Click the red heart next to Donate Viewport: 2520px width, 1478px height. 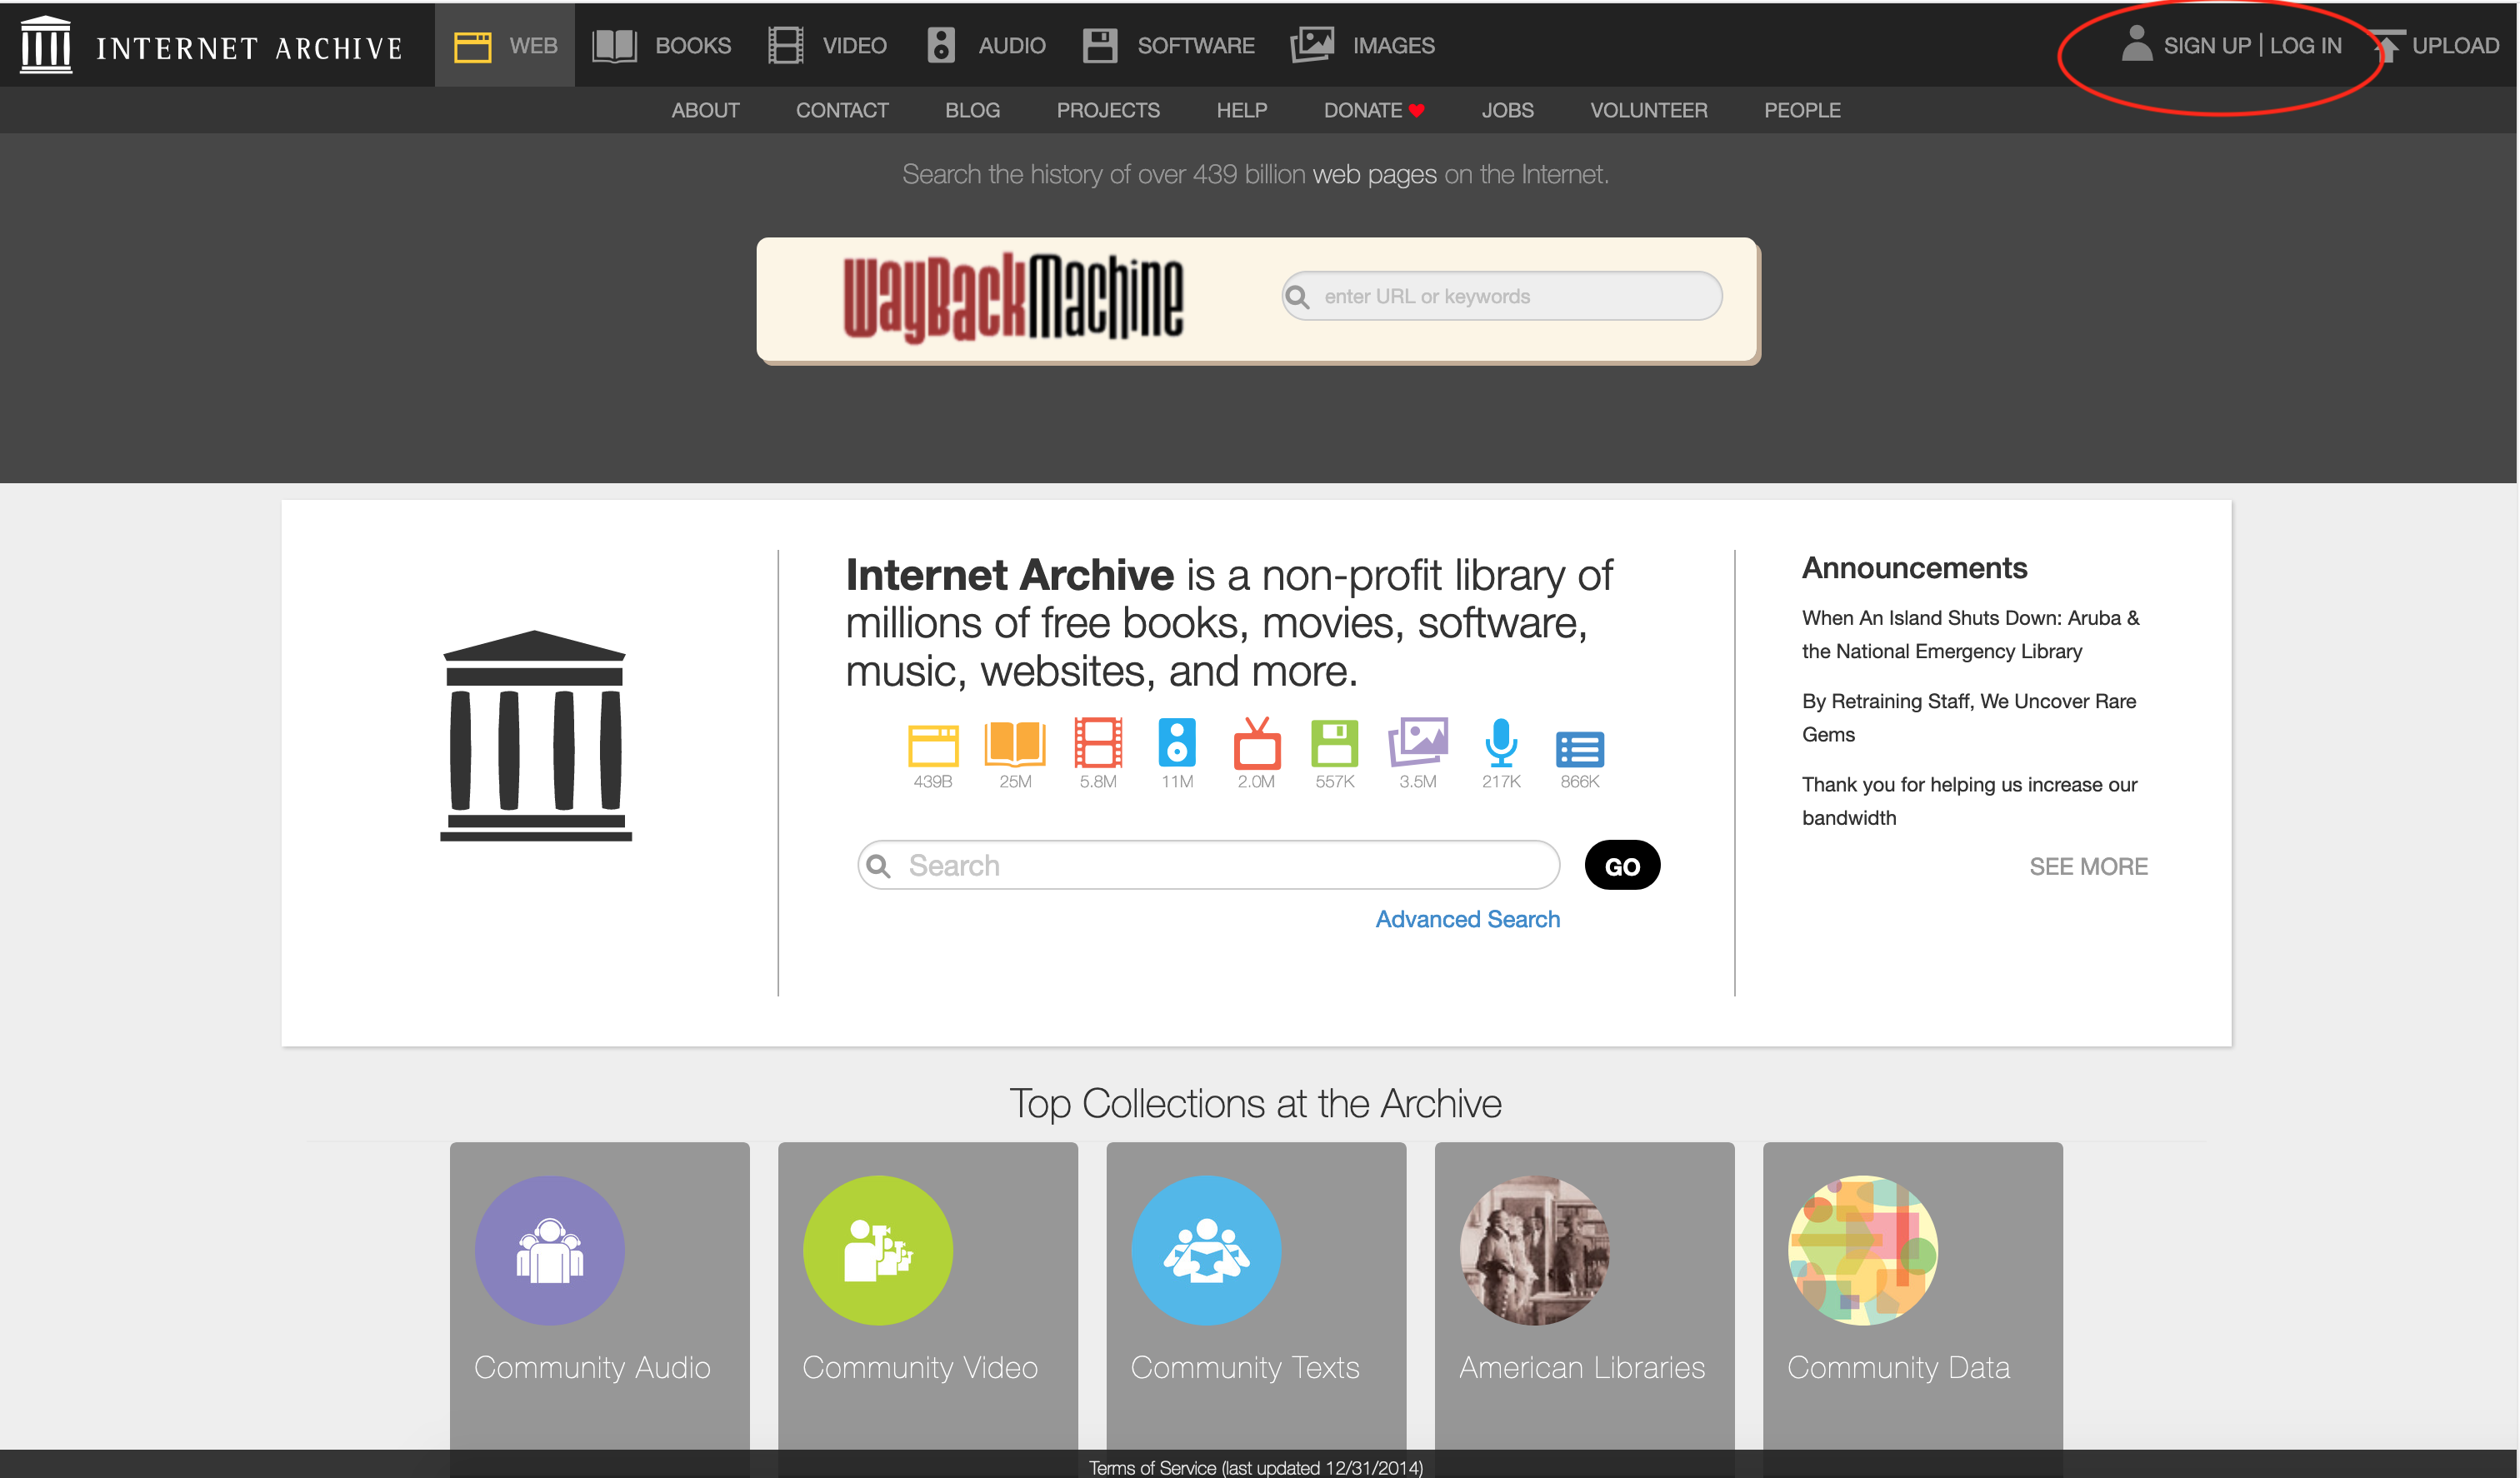1416,111
